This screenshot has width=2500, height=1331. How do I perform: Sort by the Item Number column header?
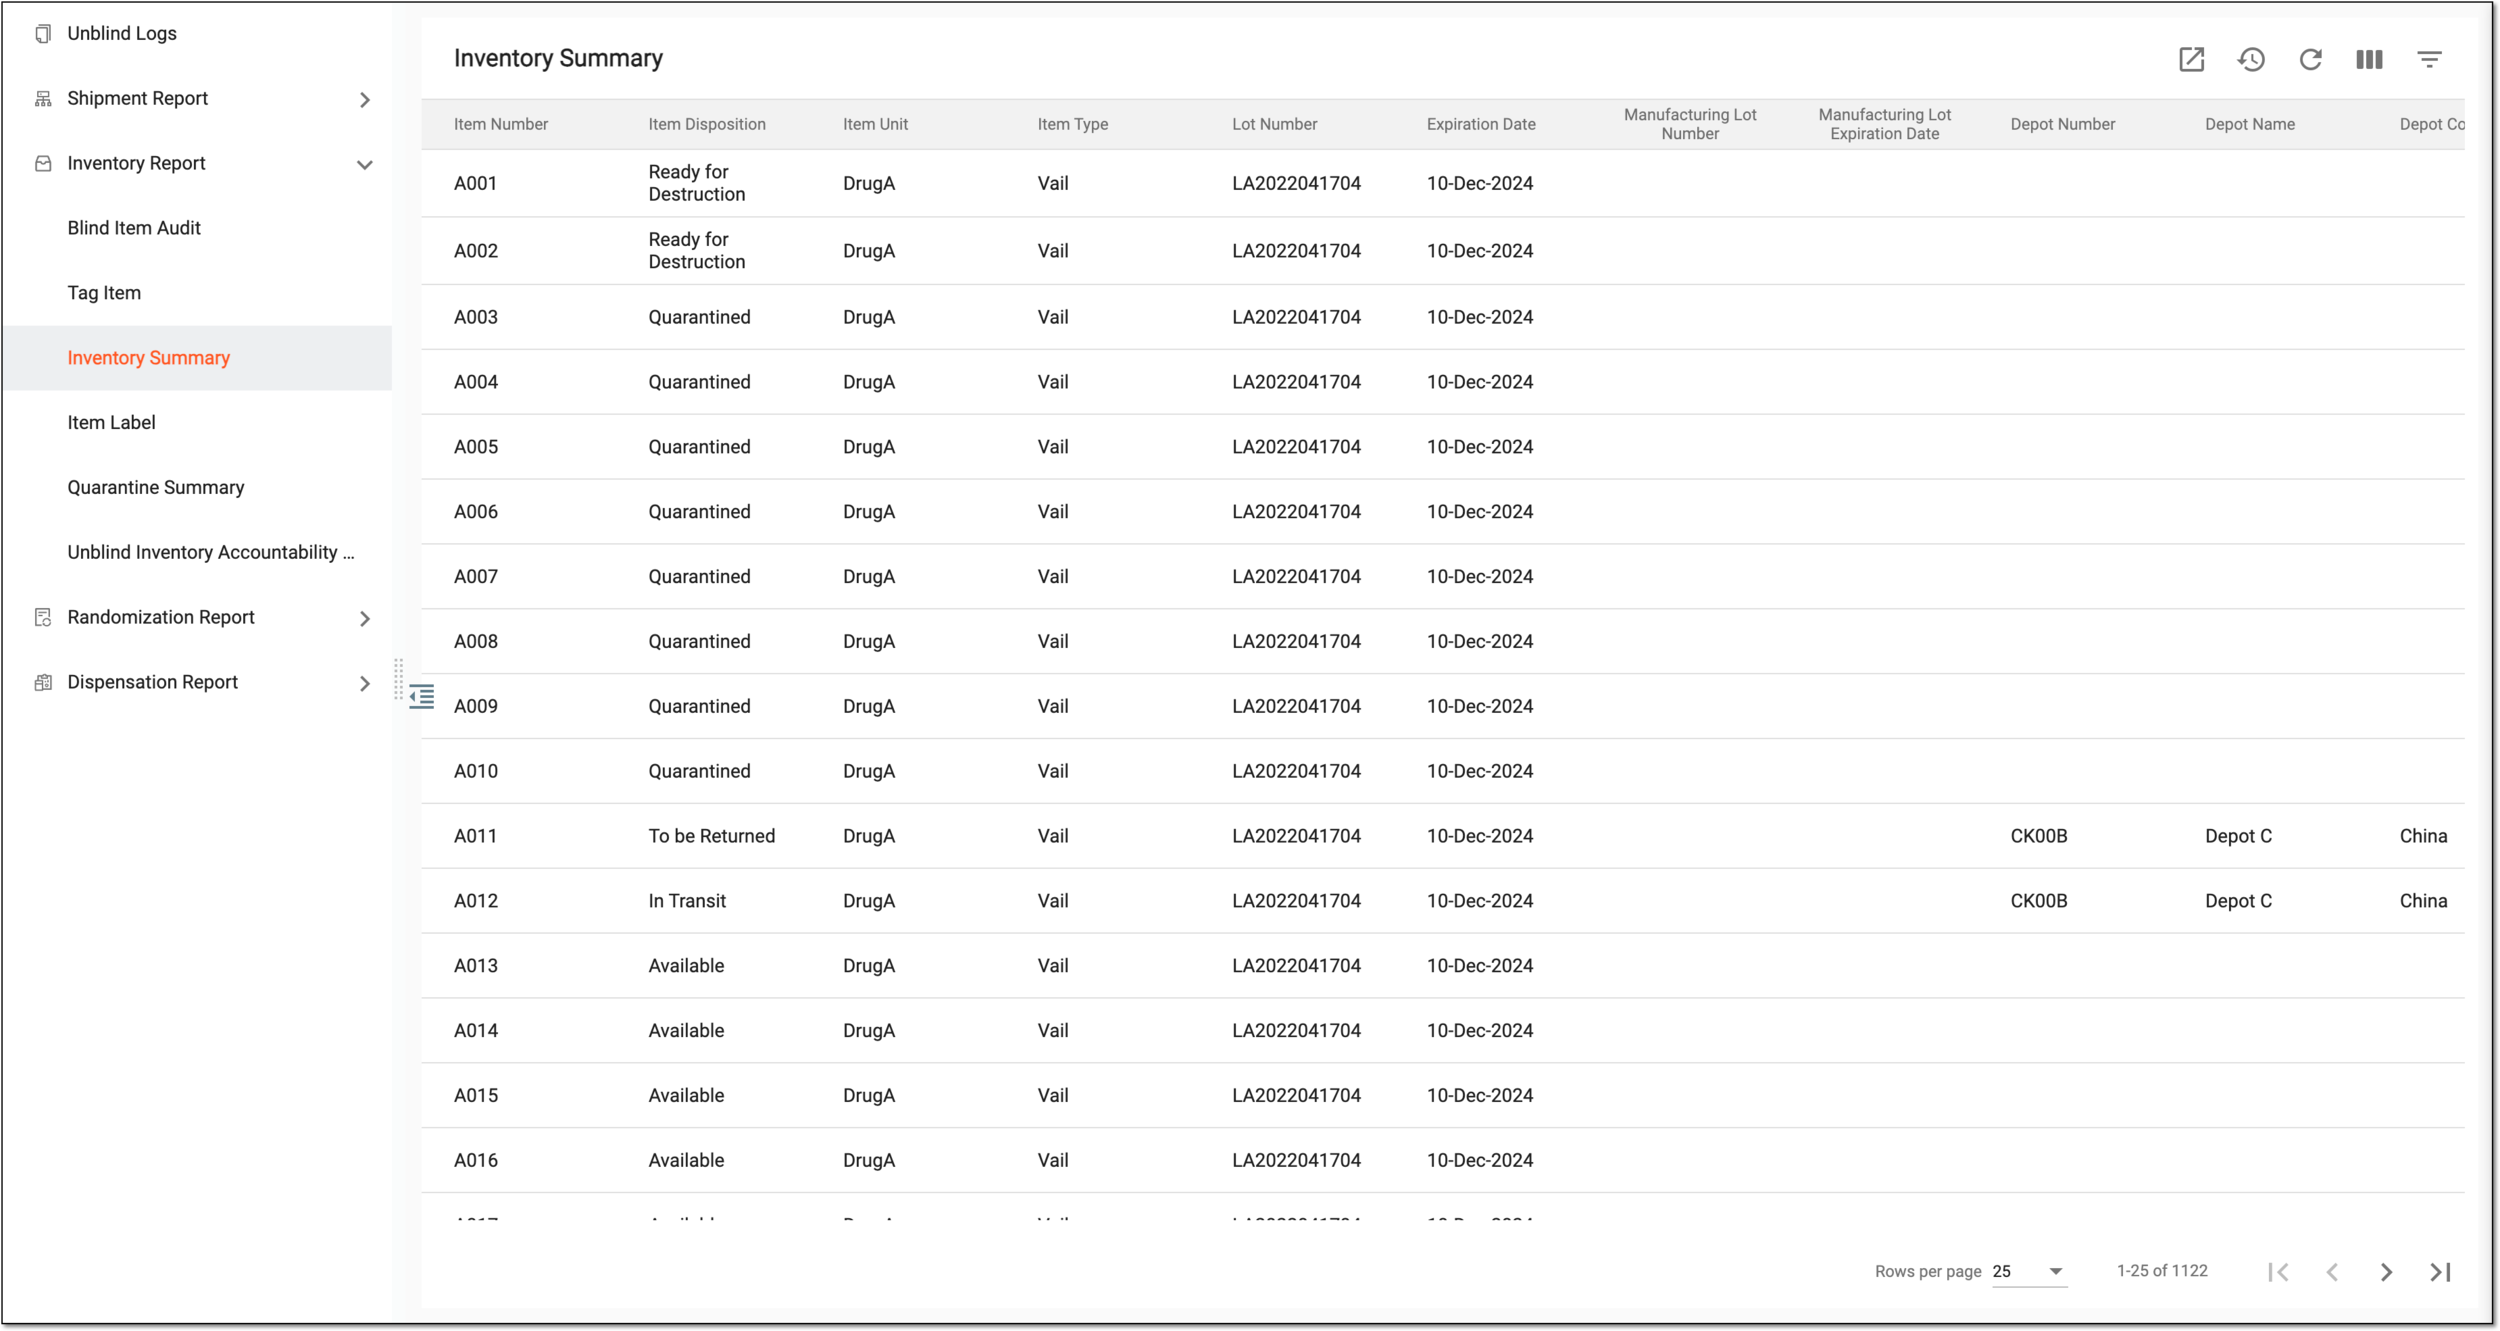click(501, 124)
